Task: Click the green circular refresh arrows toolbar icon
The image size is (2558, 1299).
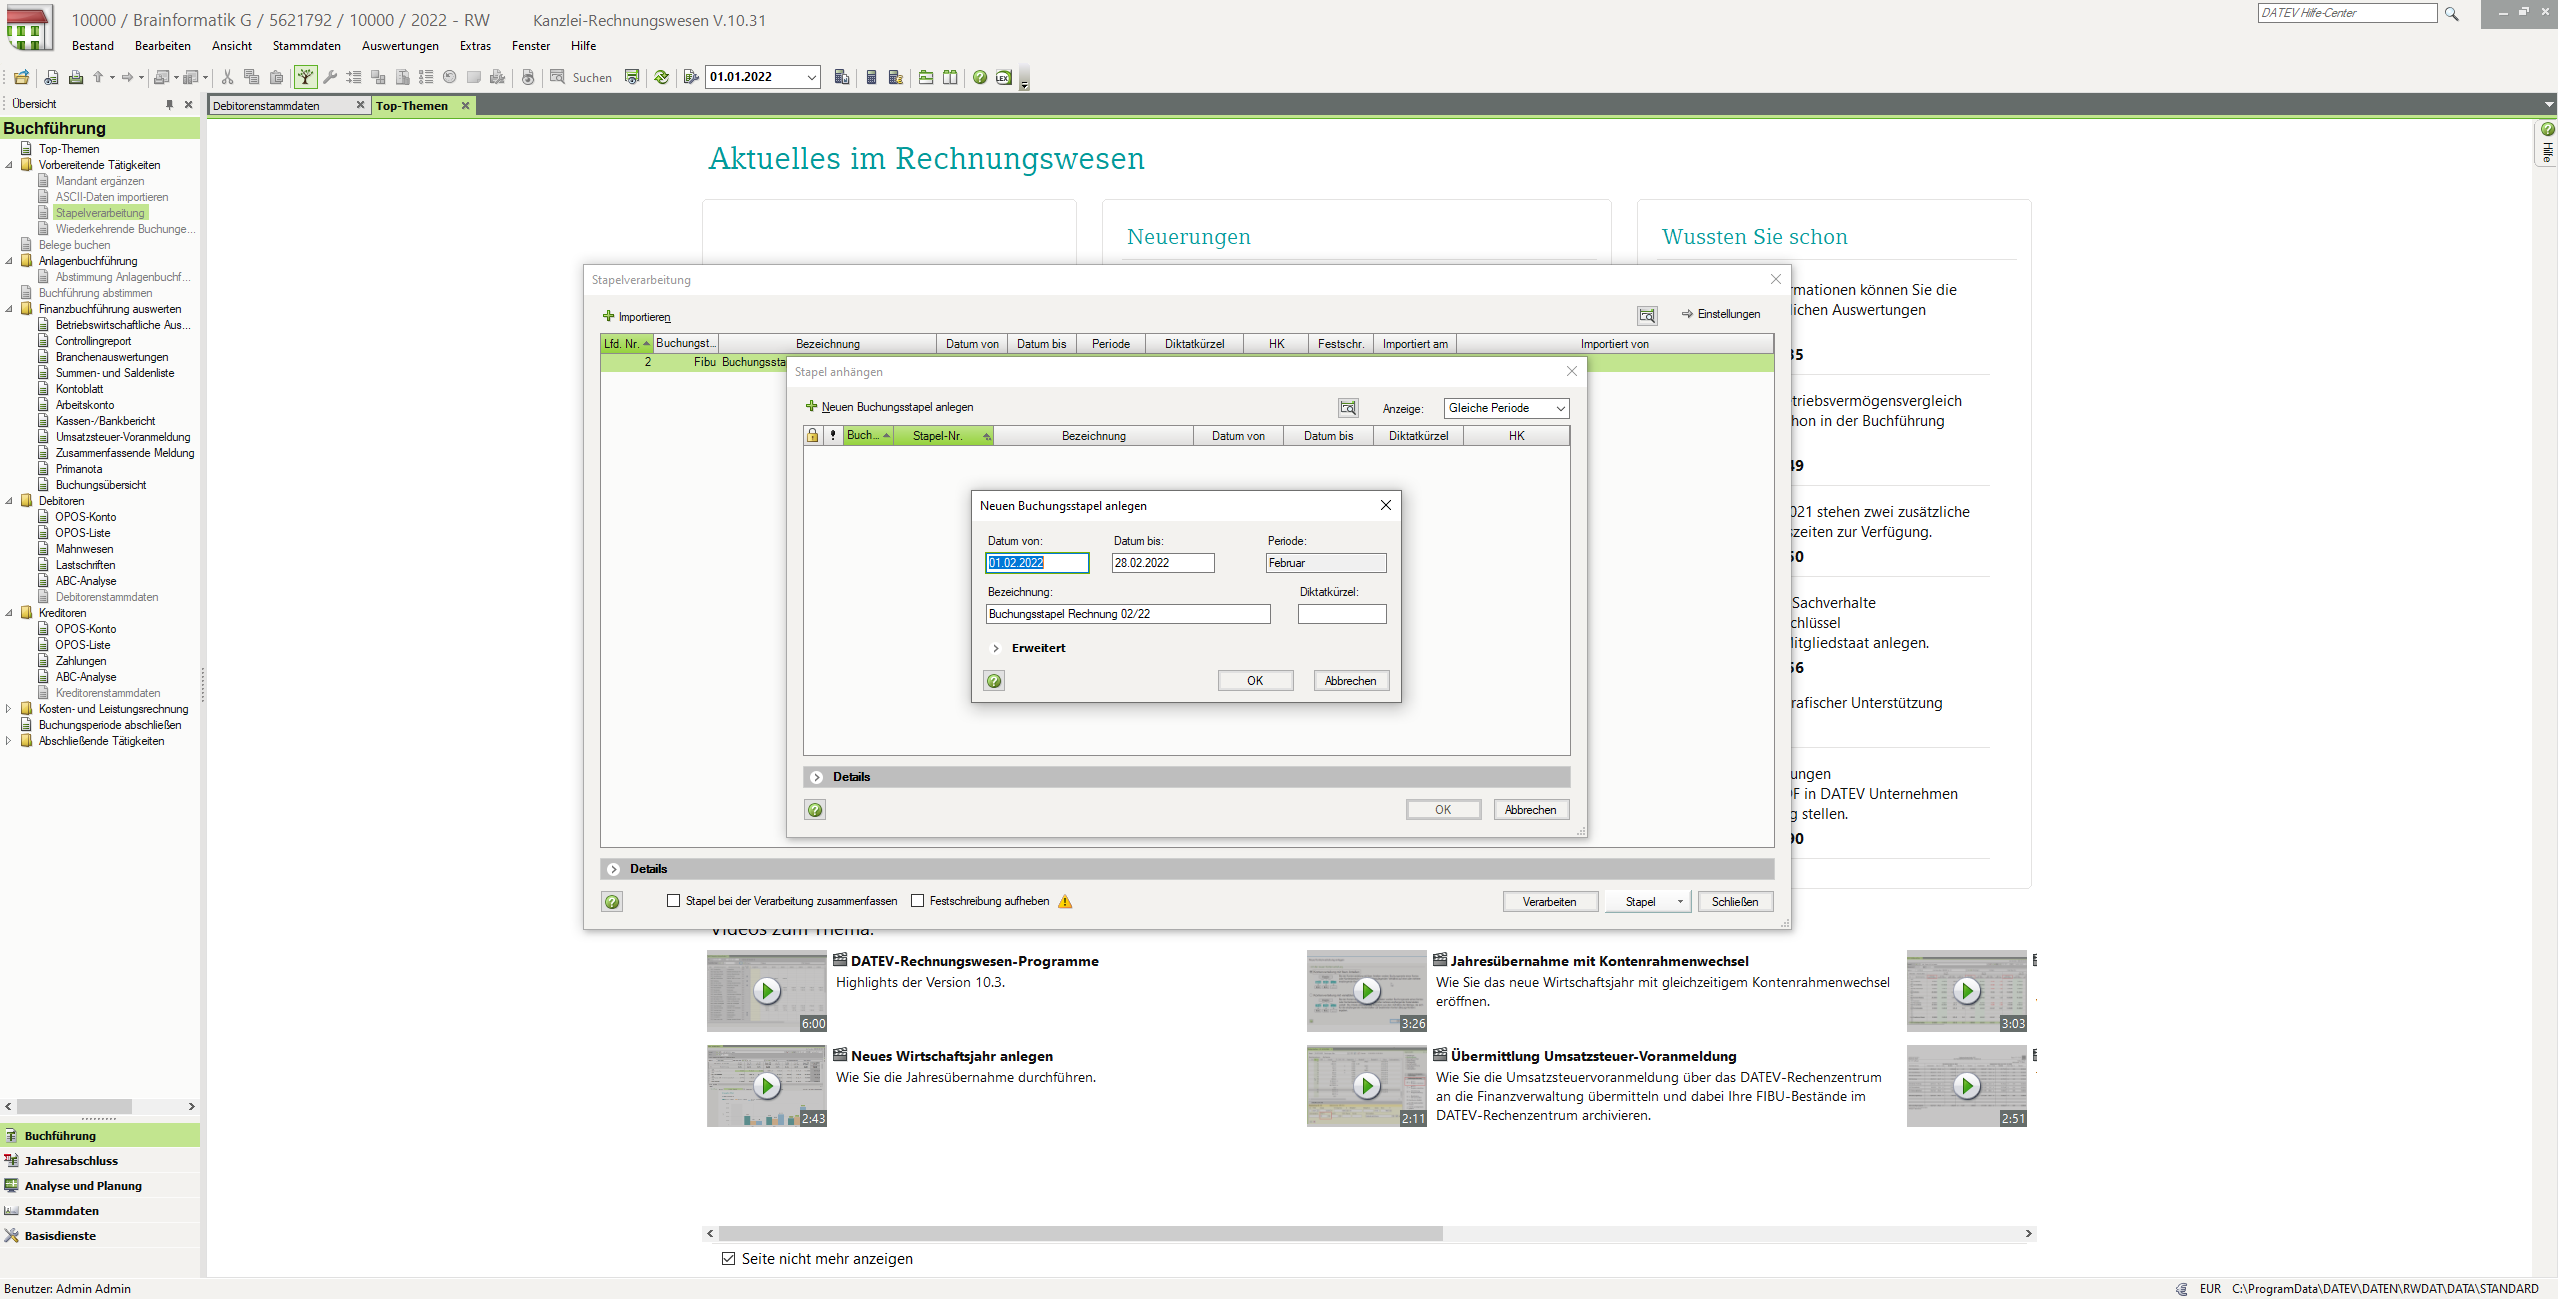Action: tap(661, 77)
